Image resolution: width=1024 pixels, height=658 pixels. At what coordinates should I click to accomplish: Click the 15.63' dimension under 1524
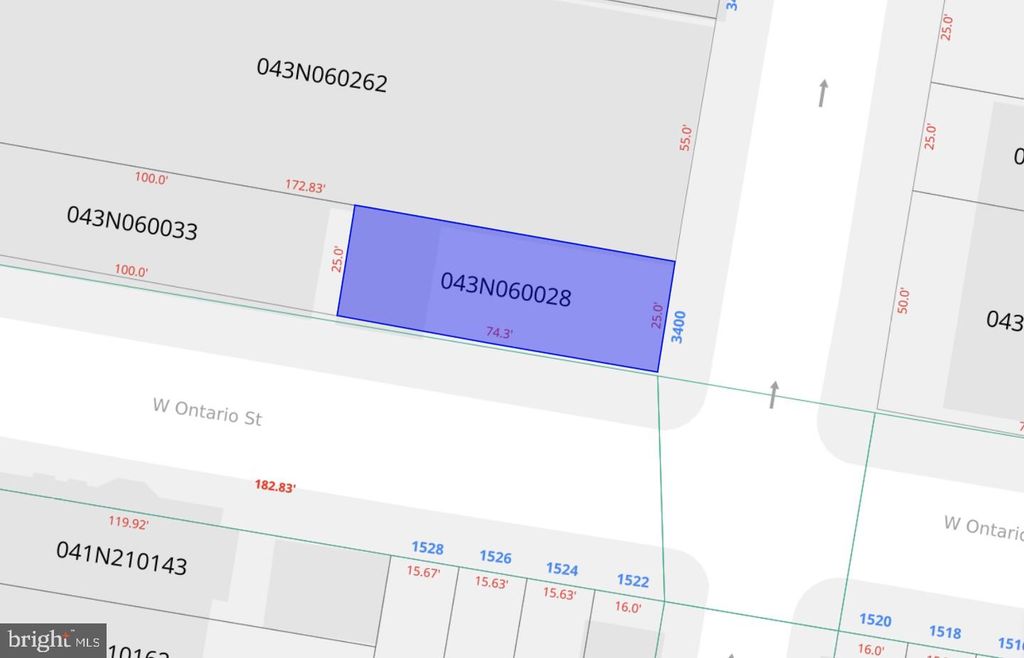560,593
